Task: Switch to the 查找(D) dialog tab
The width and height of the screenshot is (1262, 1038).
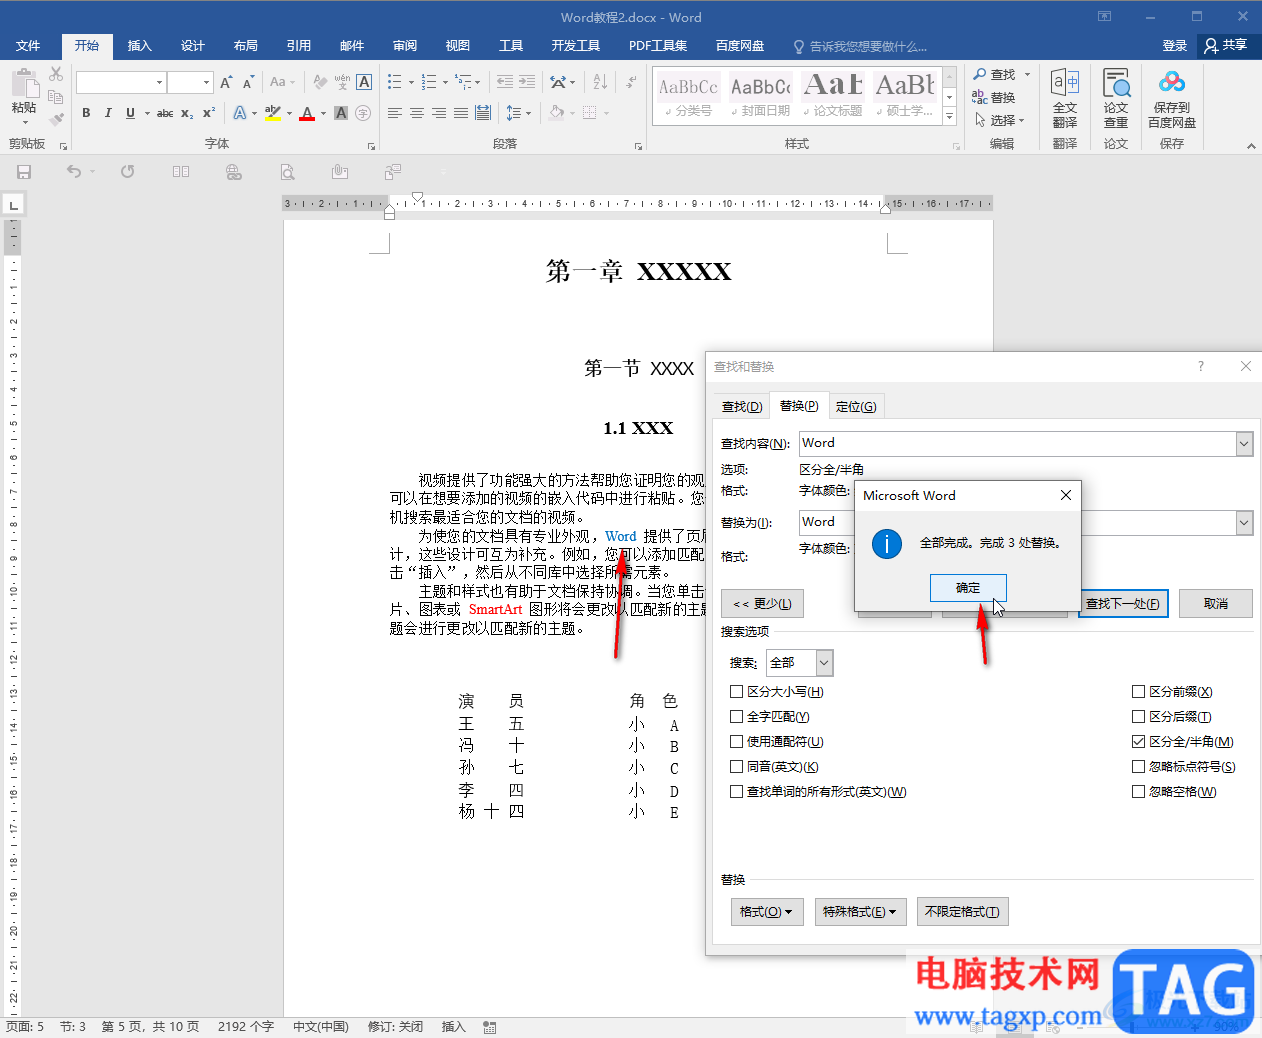Action: 741,406
